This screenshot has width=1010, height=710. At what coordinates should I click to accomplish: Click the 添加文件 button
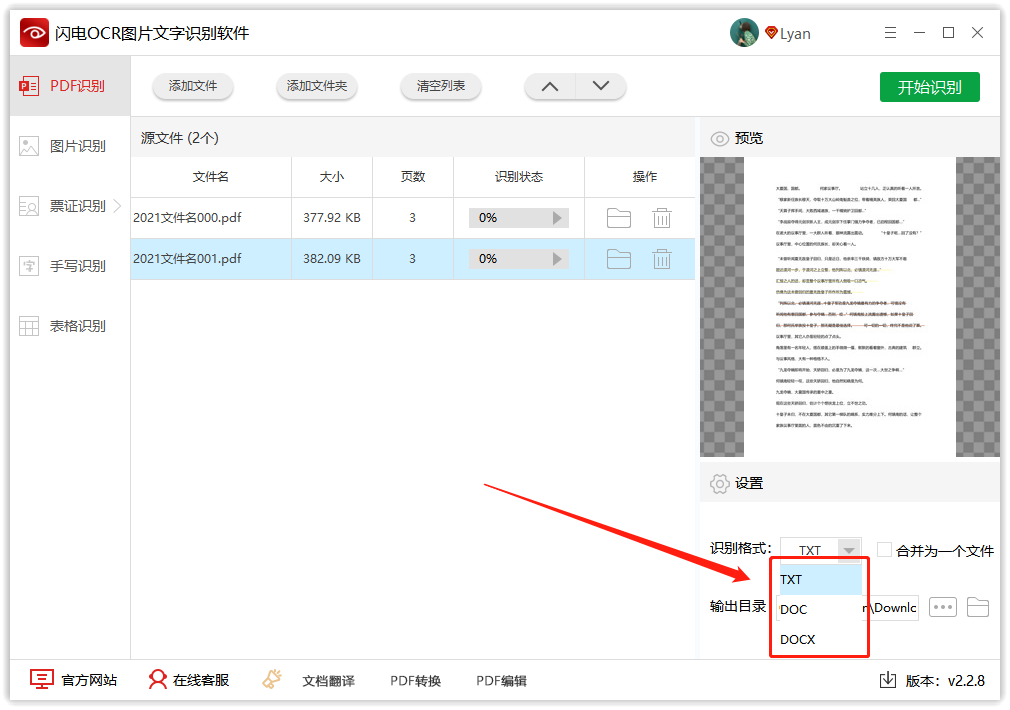[x=193, y=86]
